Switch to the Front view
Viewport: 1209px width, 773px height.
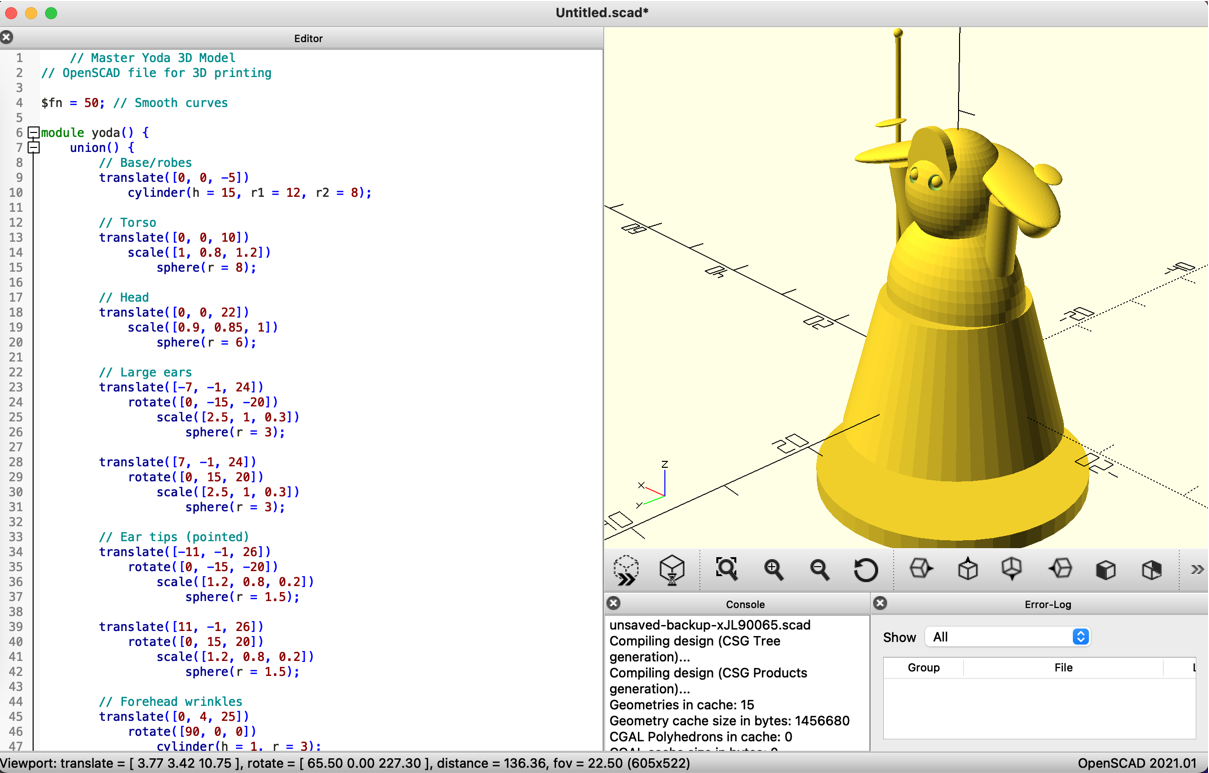1106,570
